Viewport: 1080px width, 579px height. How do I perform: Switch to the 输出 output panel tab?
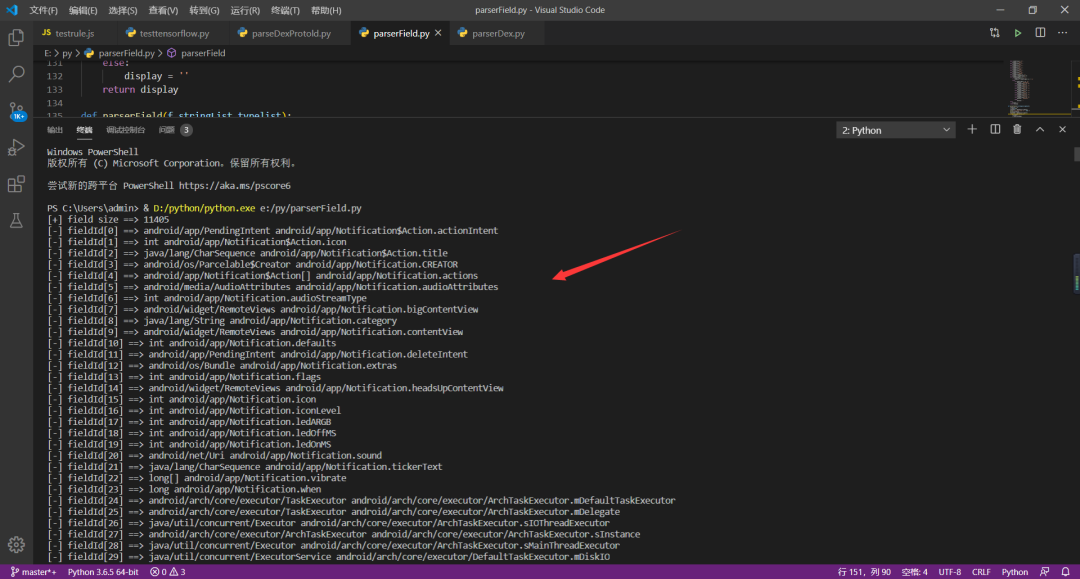point(54,130)
